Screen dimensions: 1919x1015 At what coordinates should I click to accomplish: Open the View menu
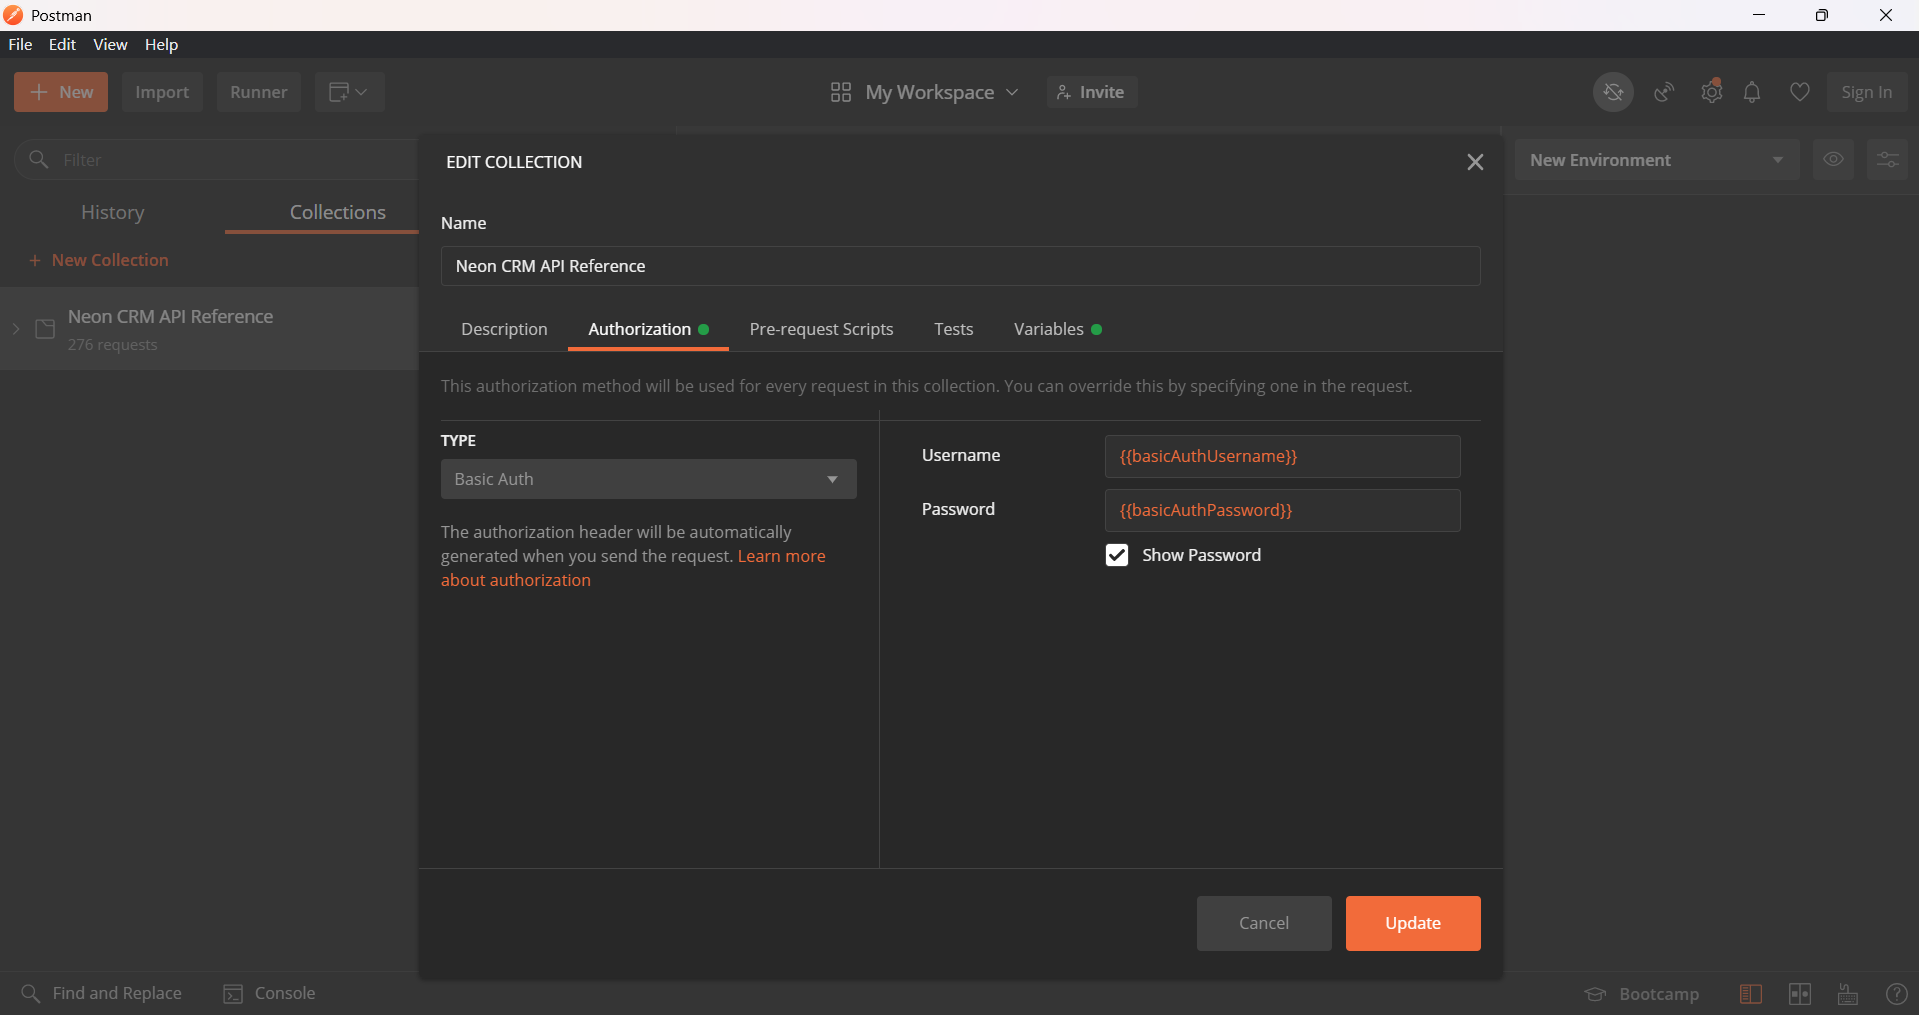click(x=110, y=45)
